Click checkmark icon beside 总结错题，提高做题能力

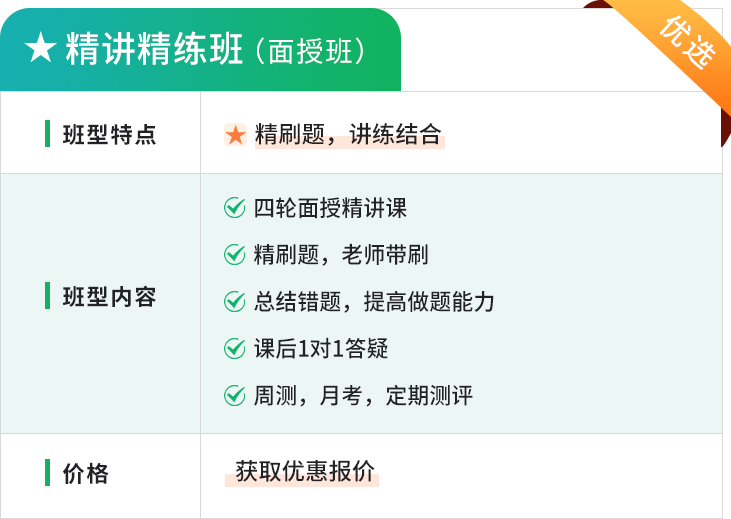click(x=234, y=301)
